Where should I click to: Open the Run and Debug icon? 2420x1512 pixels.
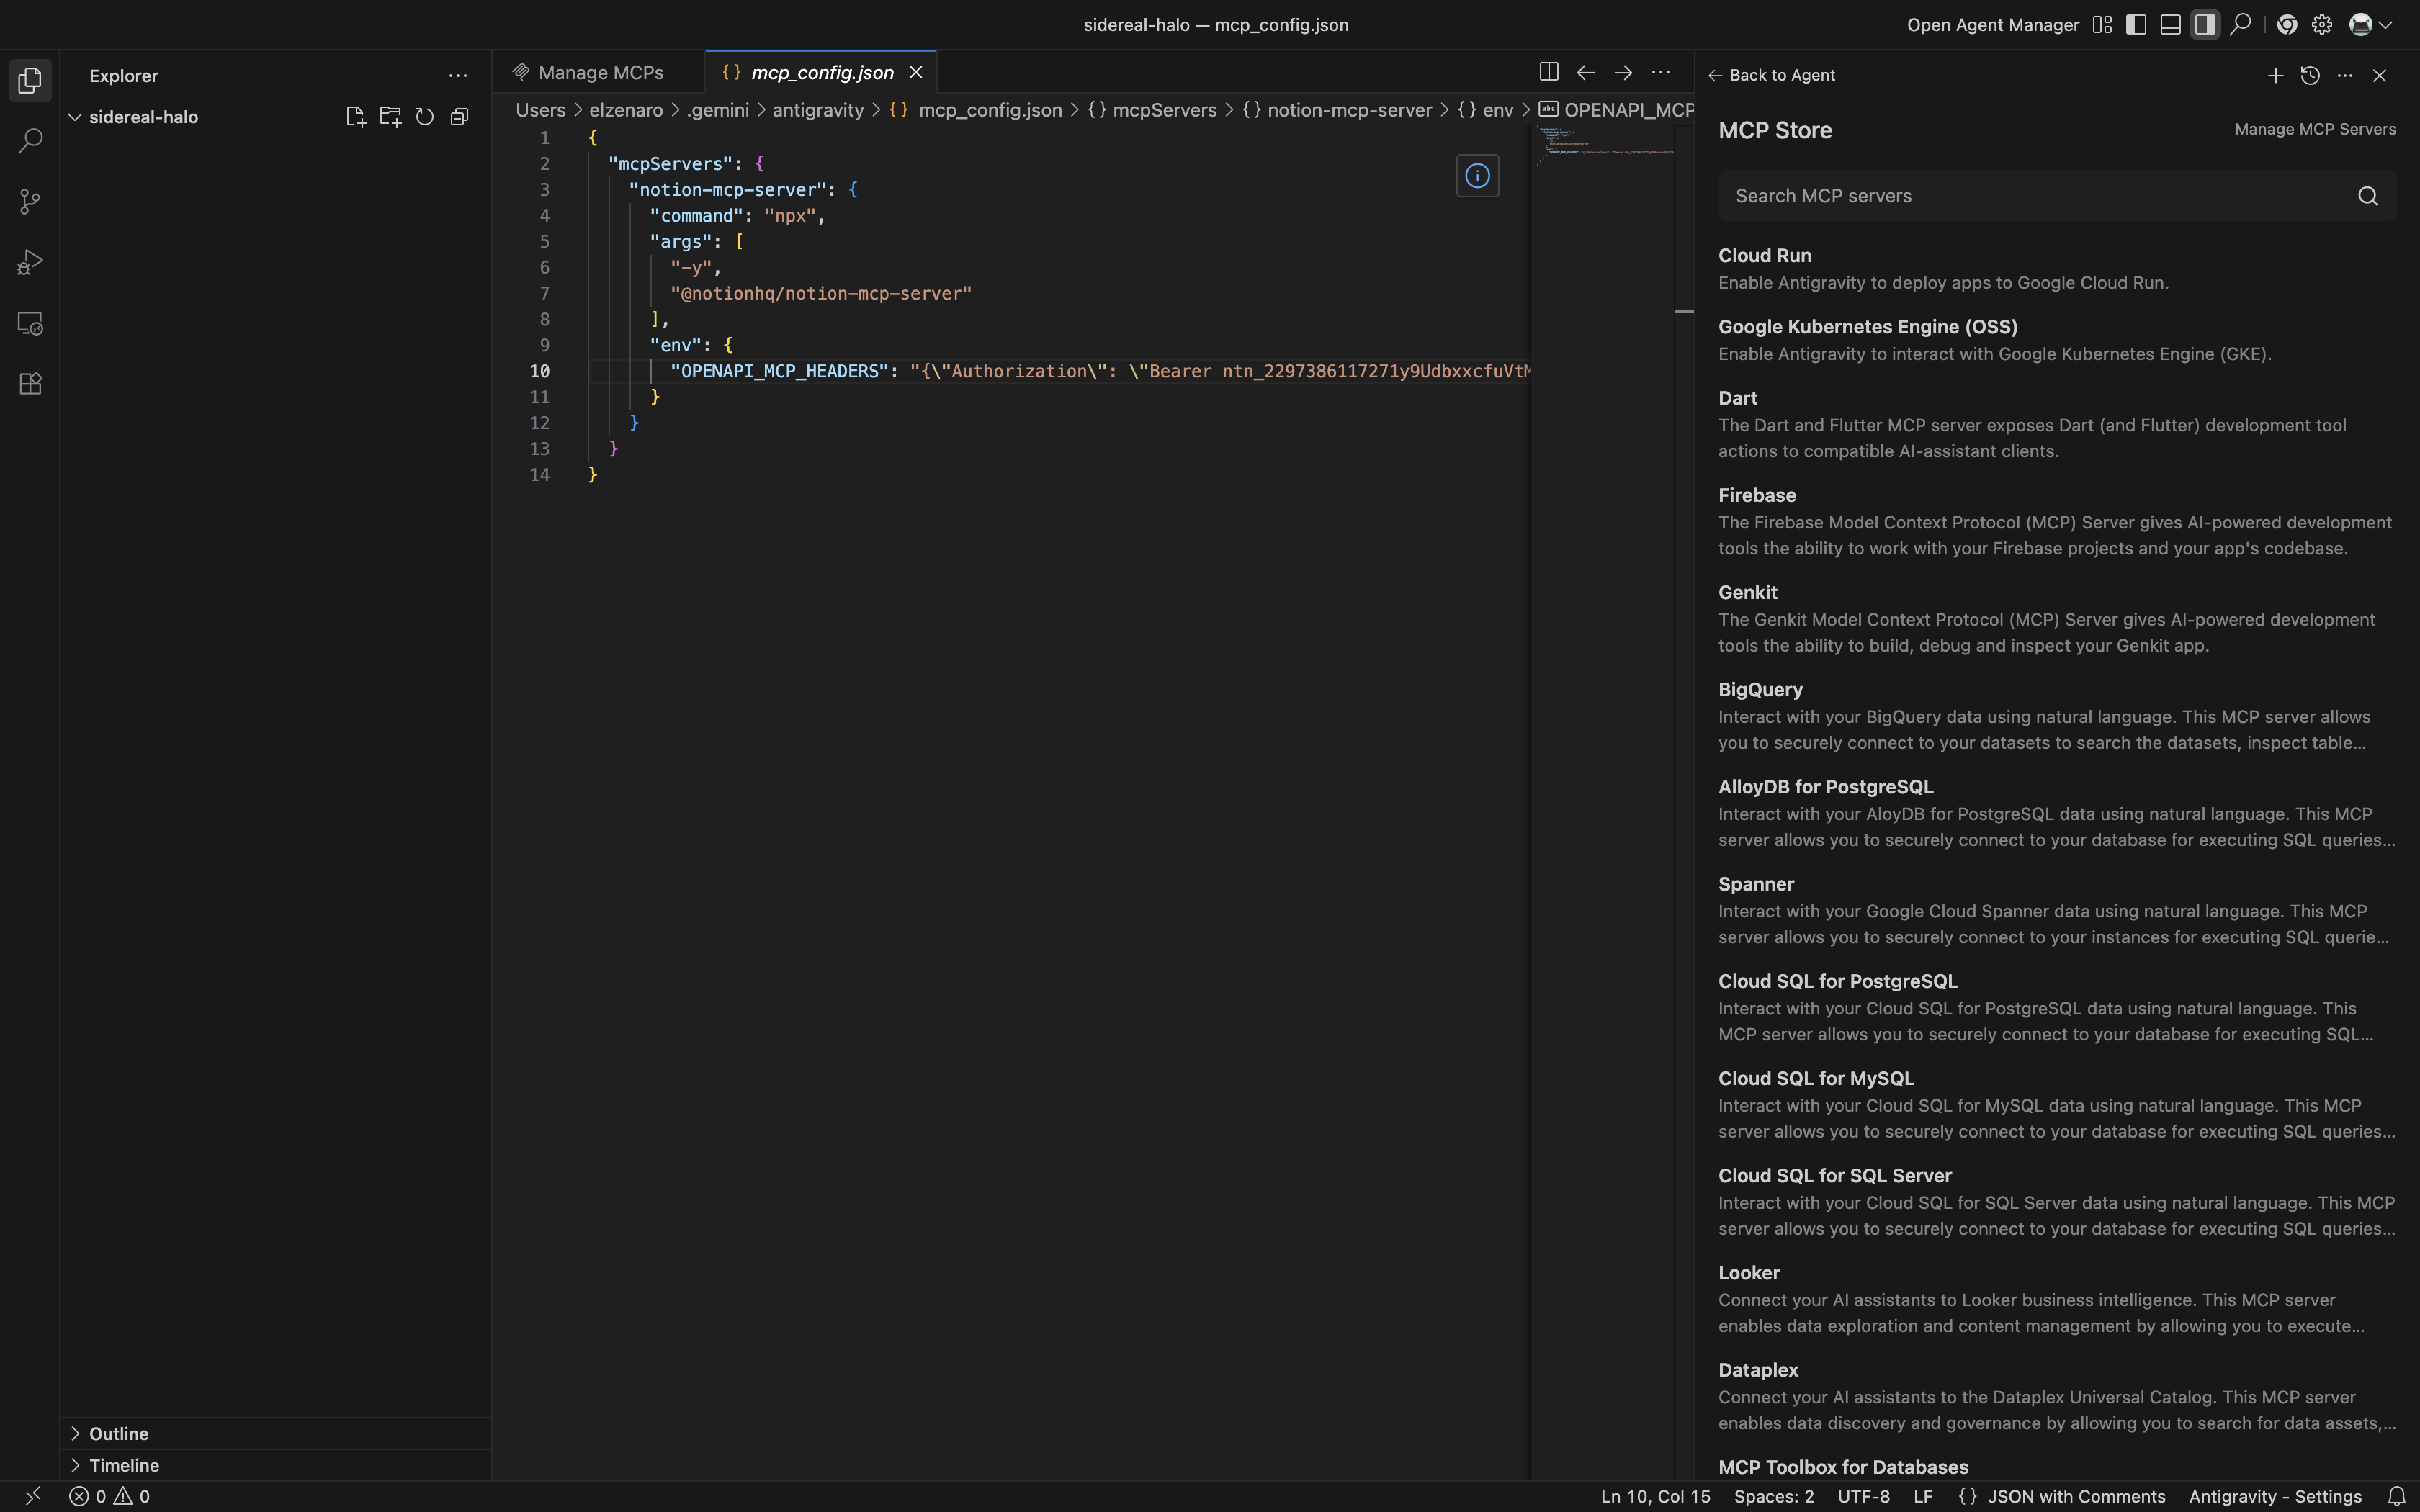pos(30,262)
